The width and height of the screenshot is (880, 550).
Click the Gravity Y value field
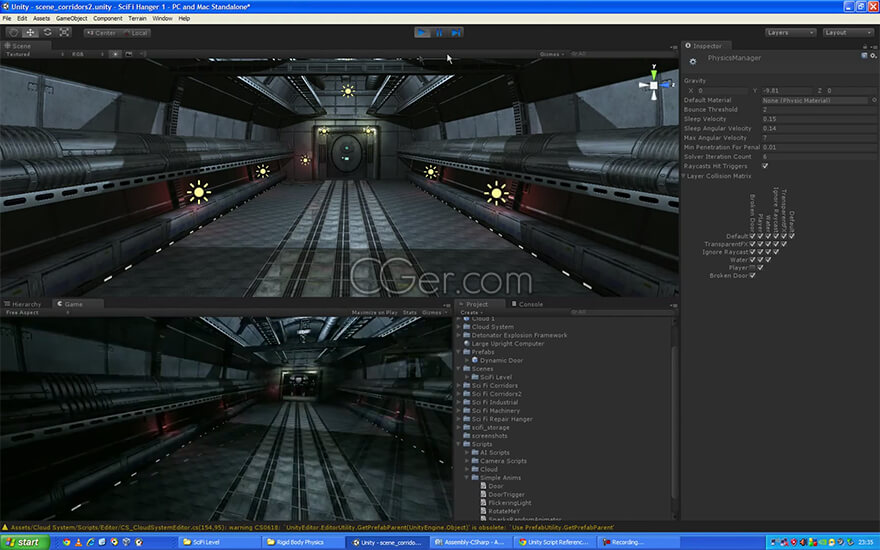pos(786,90)
